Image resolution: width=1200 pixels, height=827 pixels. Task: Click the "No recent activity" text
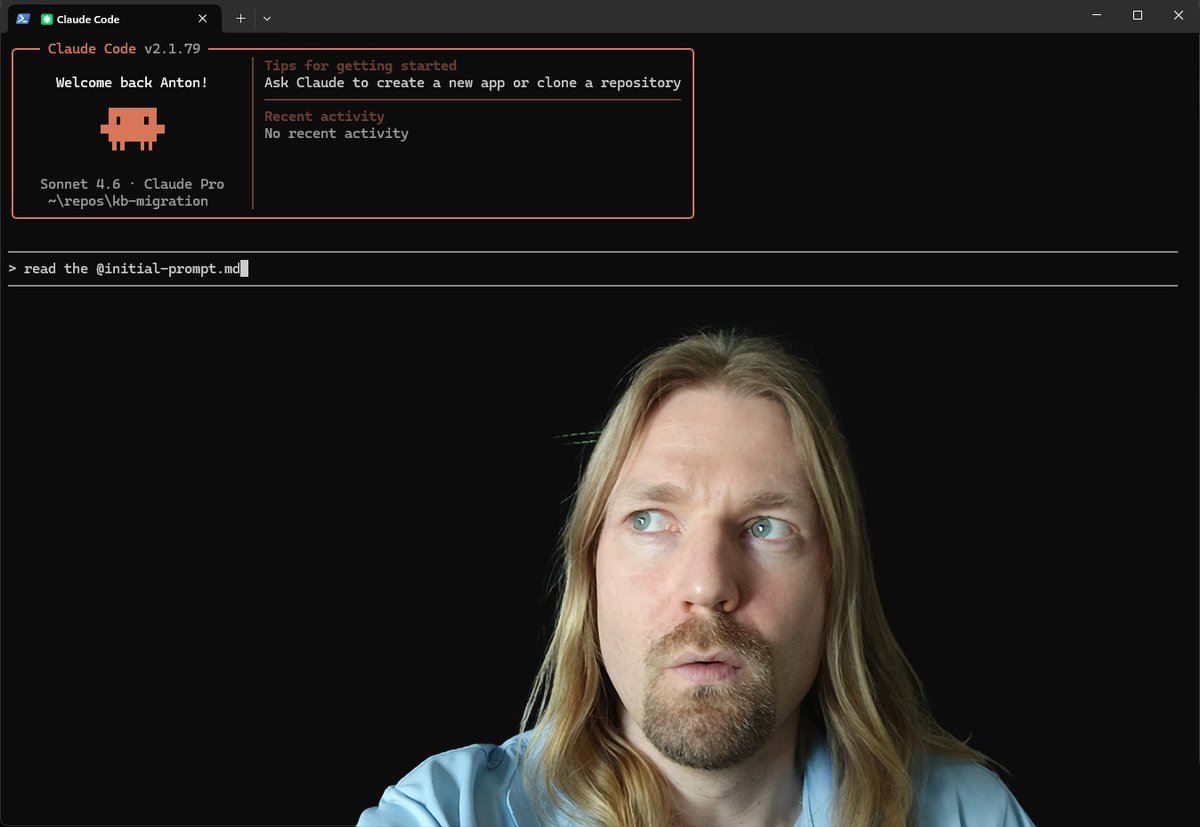(336, 133)
